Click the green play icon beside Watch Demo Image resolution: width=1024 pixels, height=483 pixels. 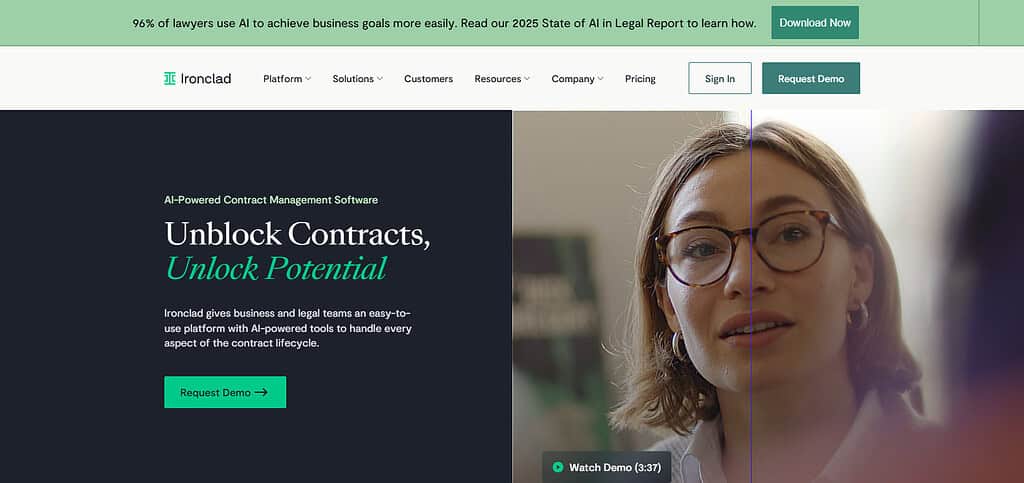click(x=558, y=467)
